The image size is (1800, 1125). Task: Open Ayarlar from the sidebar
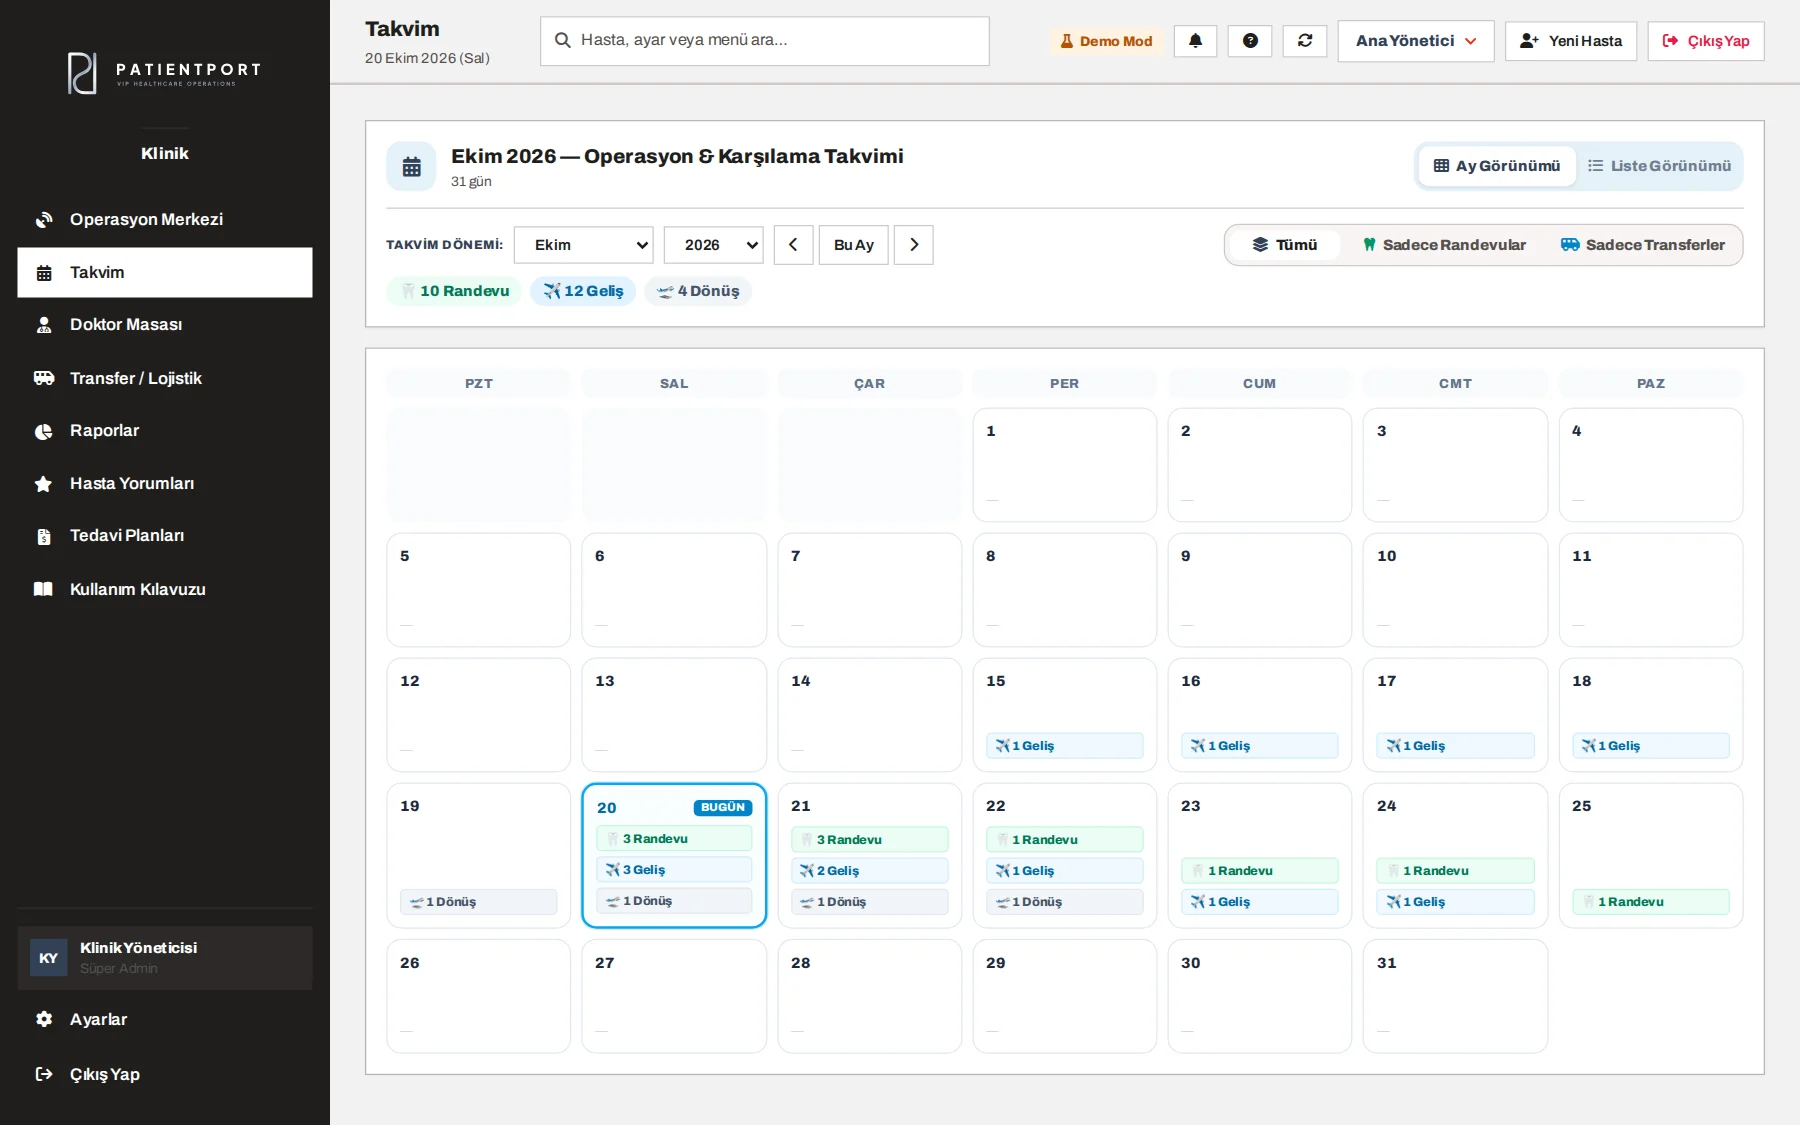coord(165,1019)
